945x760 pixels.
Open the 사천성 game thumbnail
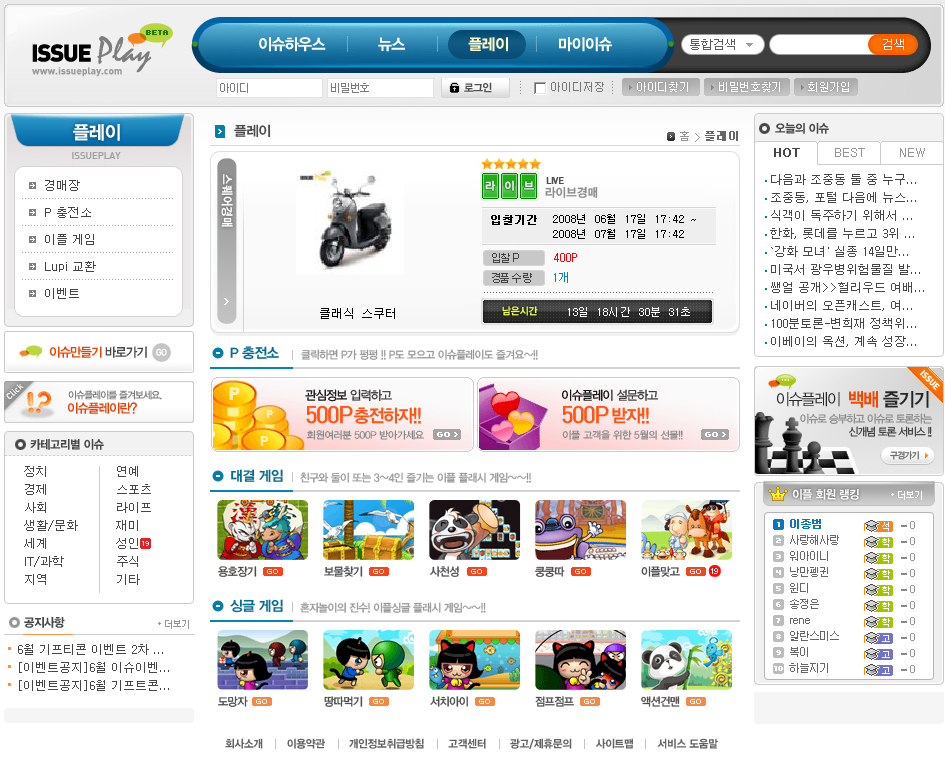474,530
